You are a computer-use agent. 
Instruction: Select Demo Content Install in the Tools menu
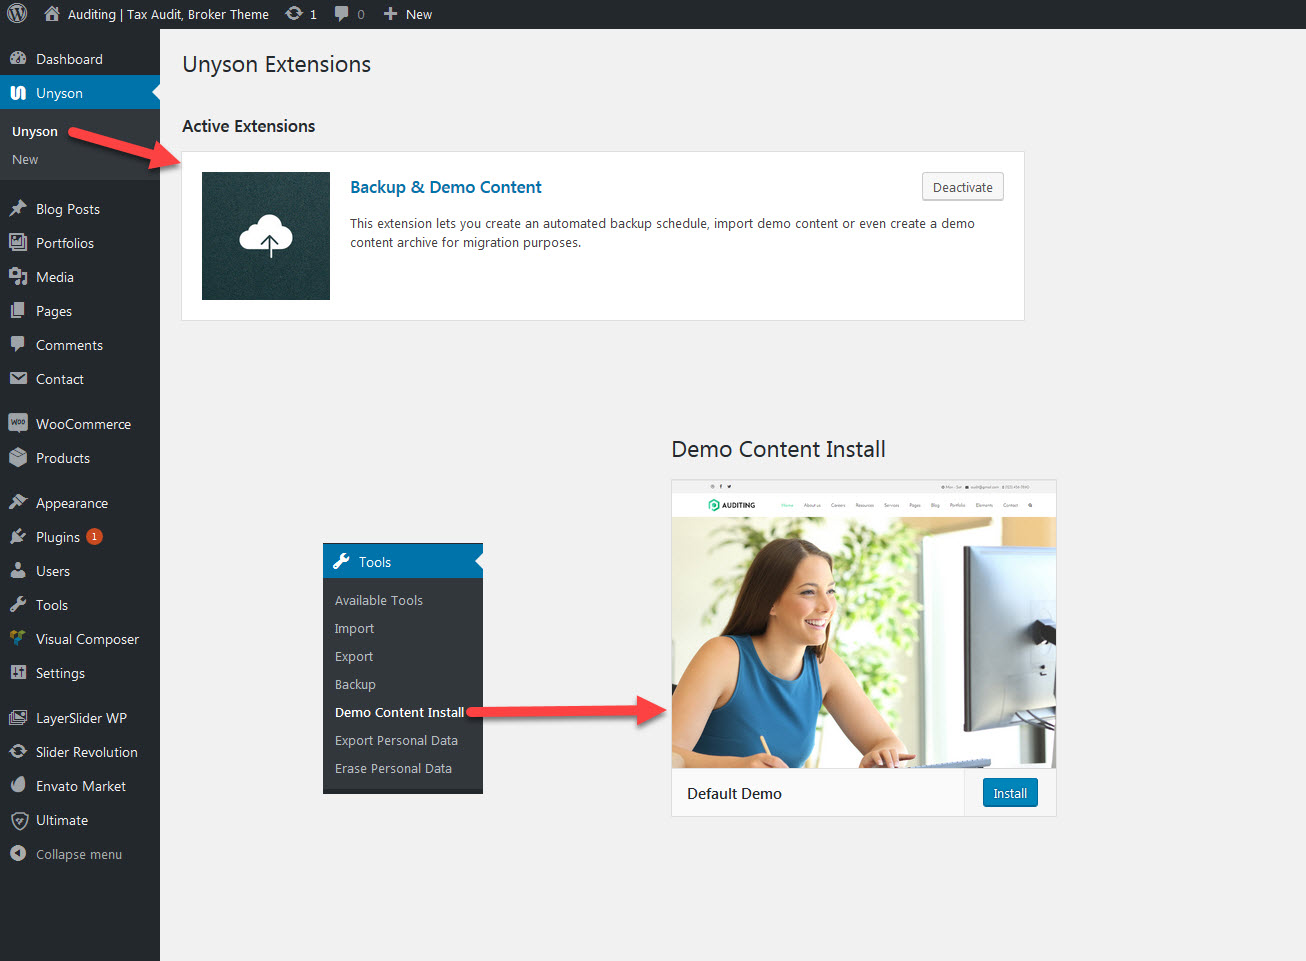[x=399, y=712]
